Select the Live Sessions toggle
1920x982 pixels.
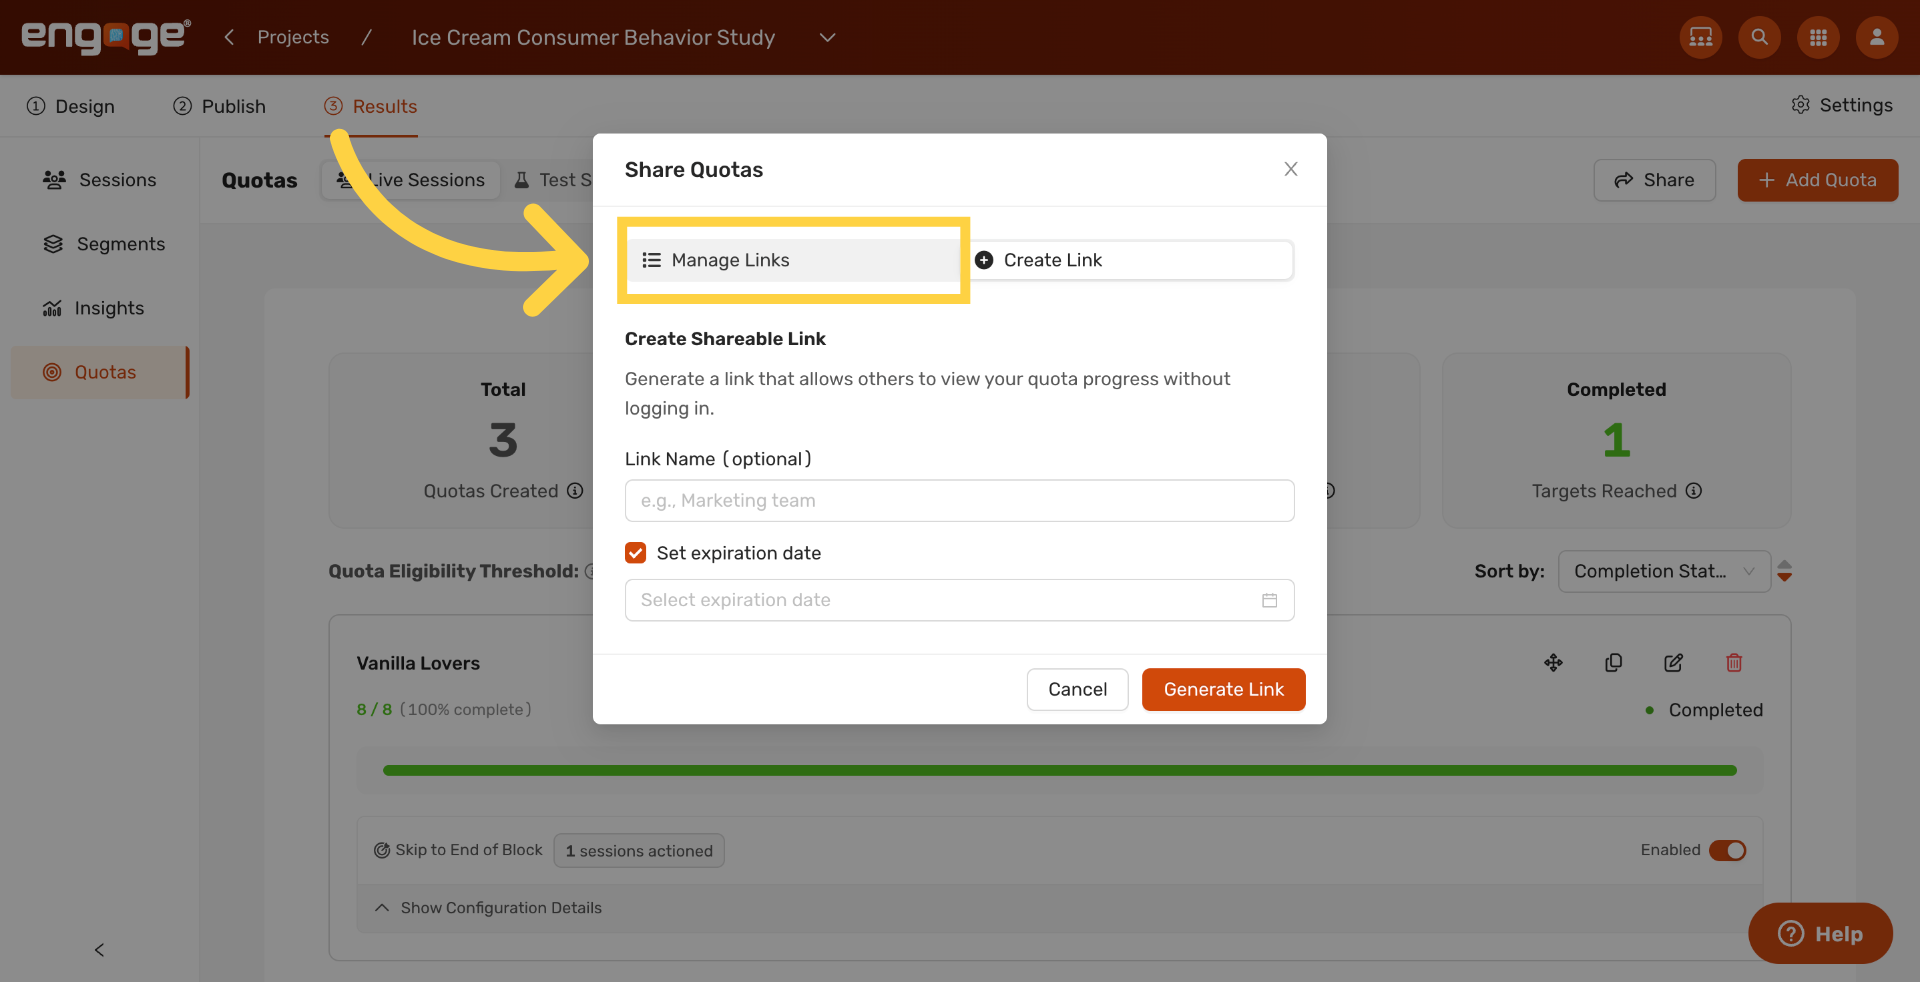pos(411,180)
